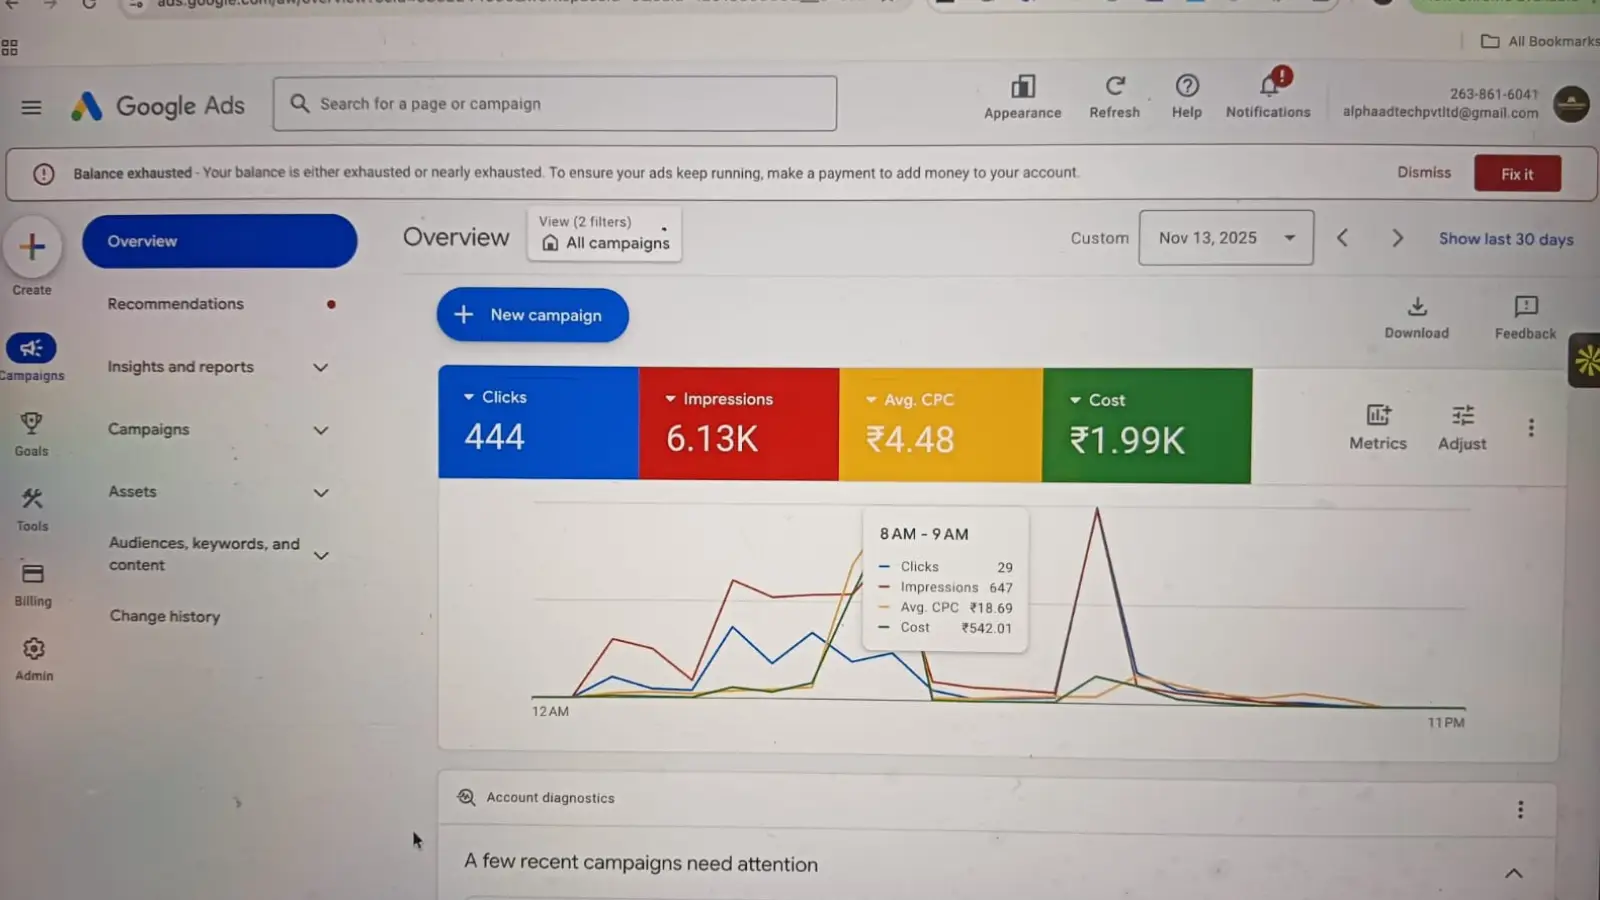
Task: Click the Download icon
Action: pyautogui.click(x=1416, y=307)
